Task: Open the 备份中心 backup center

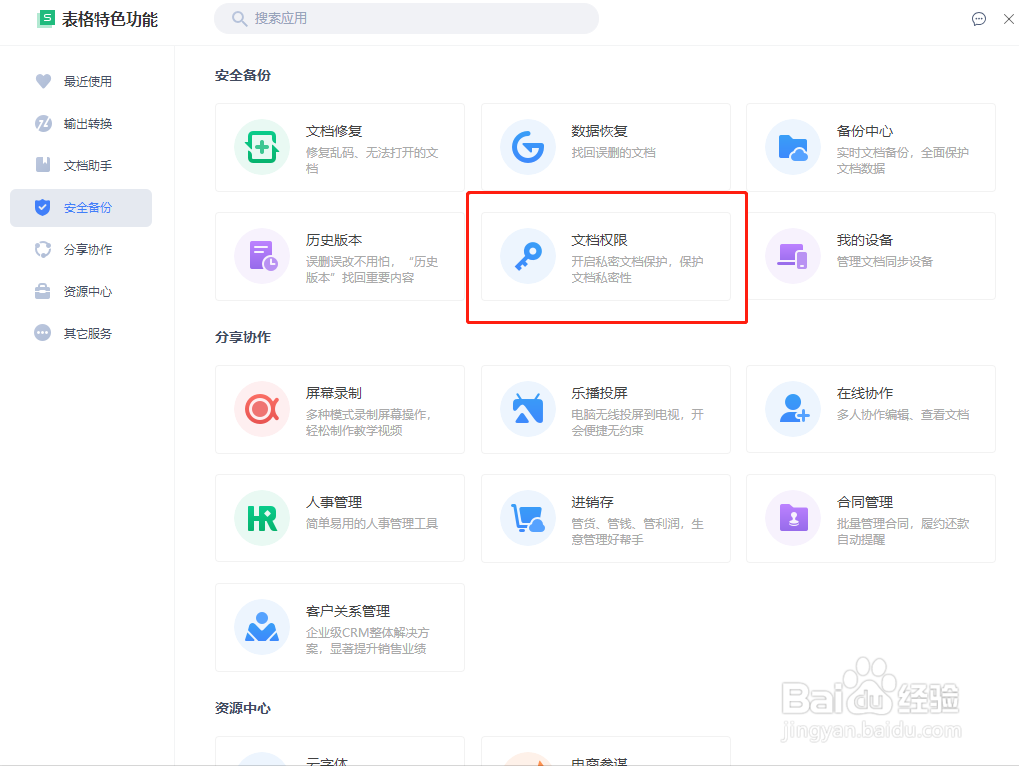Action: (870, 147)
